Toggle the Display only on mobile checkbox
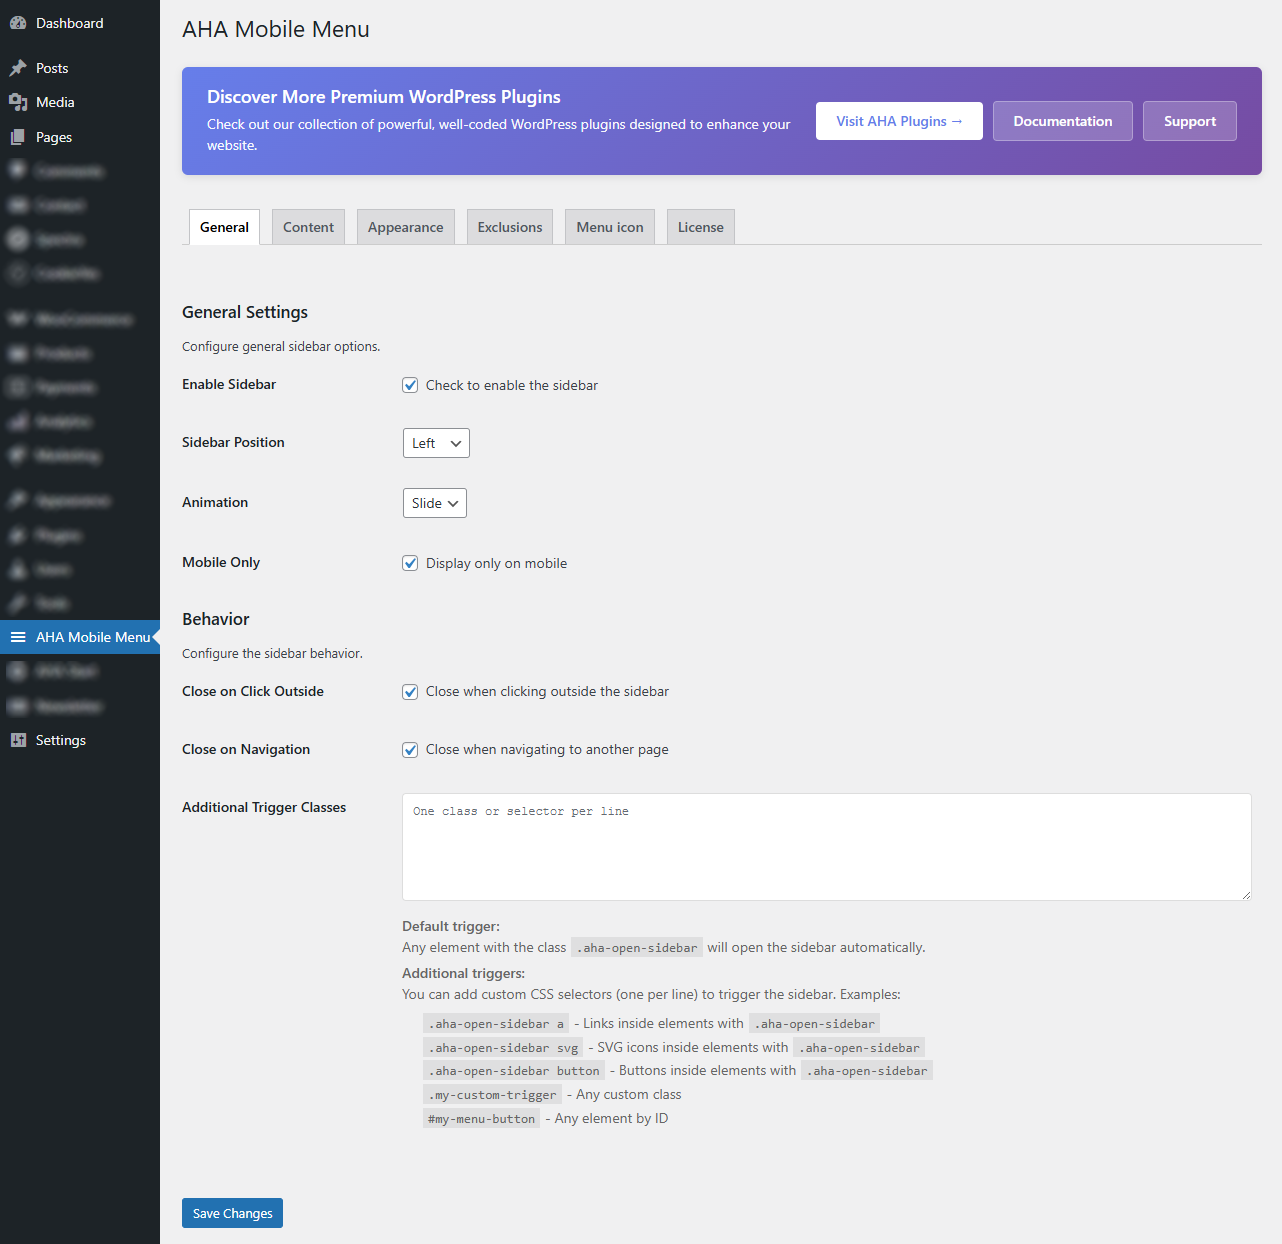This screenshot has height=1244, width=1282. pos(410,563)
